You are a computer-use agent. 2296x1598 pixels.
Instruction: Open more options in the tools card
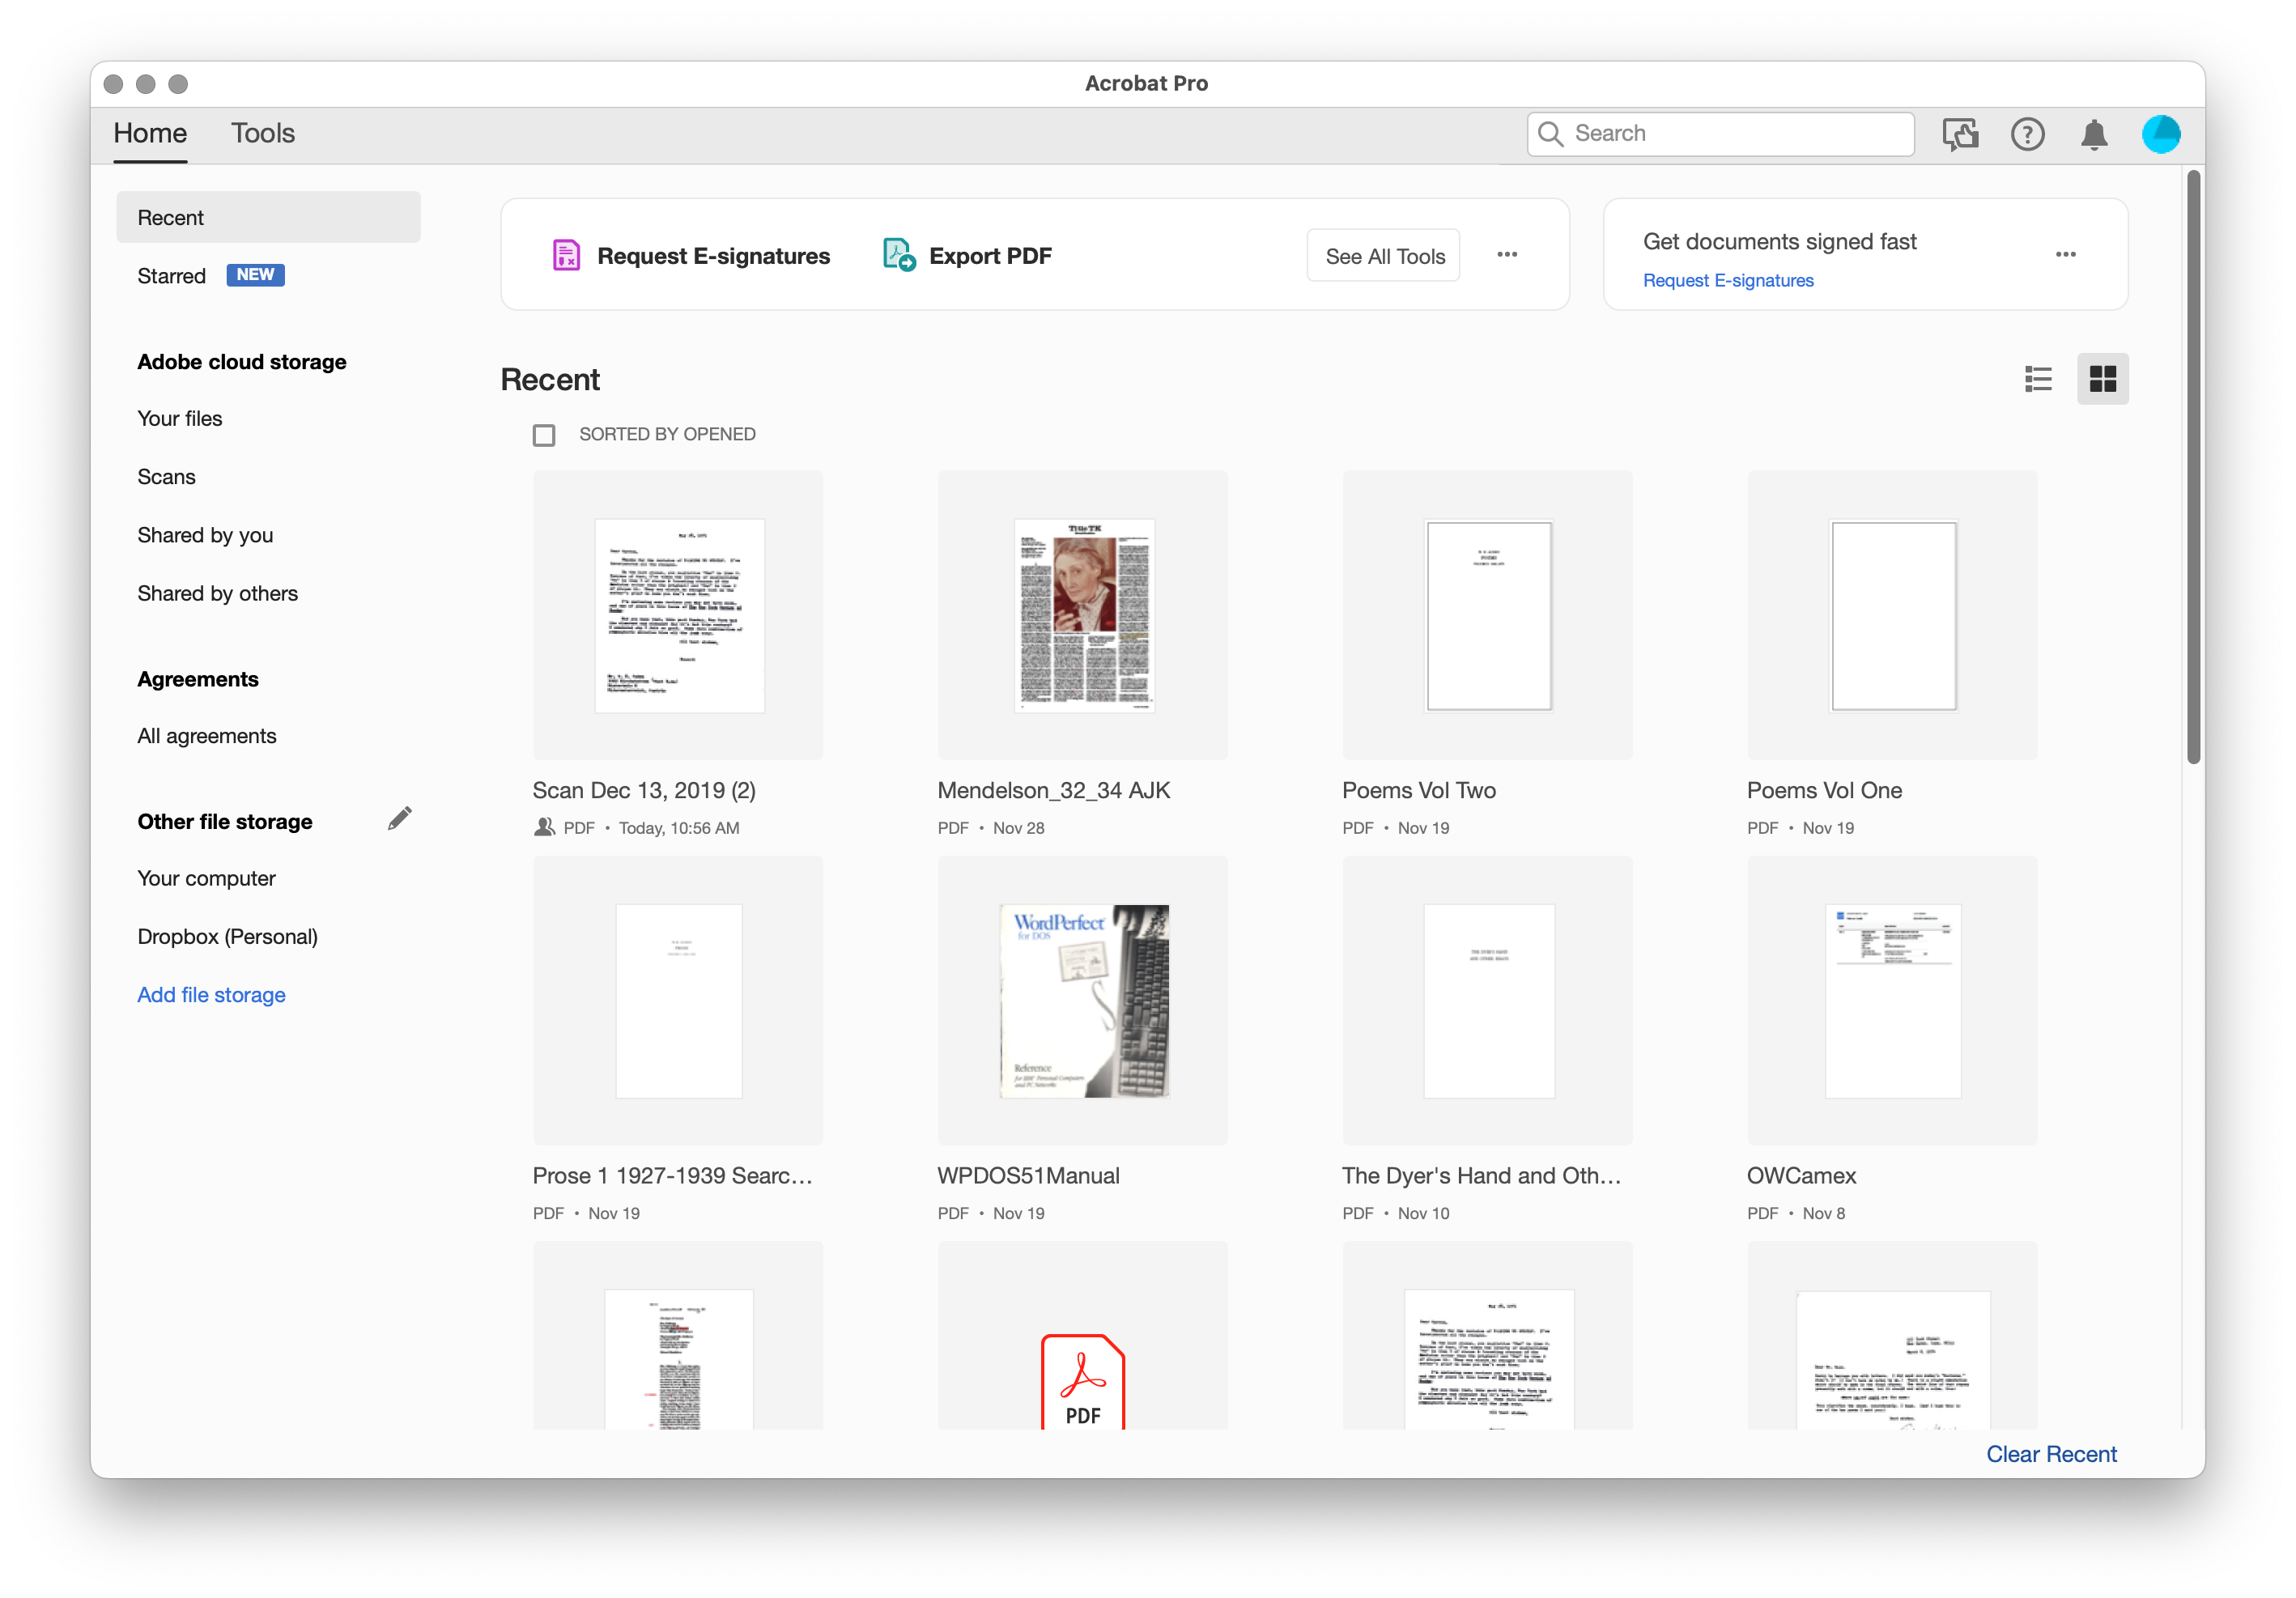1507,255
